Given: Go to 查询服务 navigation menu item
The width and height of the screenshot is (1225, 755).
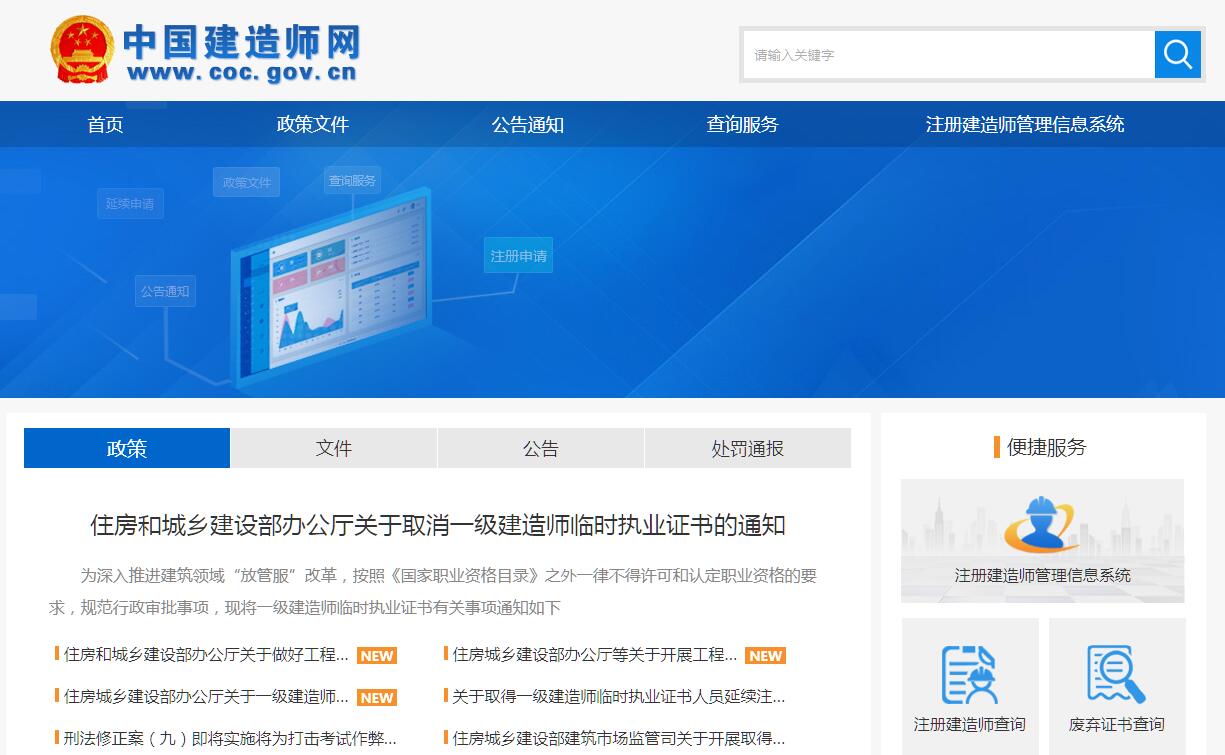Looking at the screenshot, I should pos(742,125).
